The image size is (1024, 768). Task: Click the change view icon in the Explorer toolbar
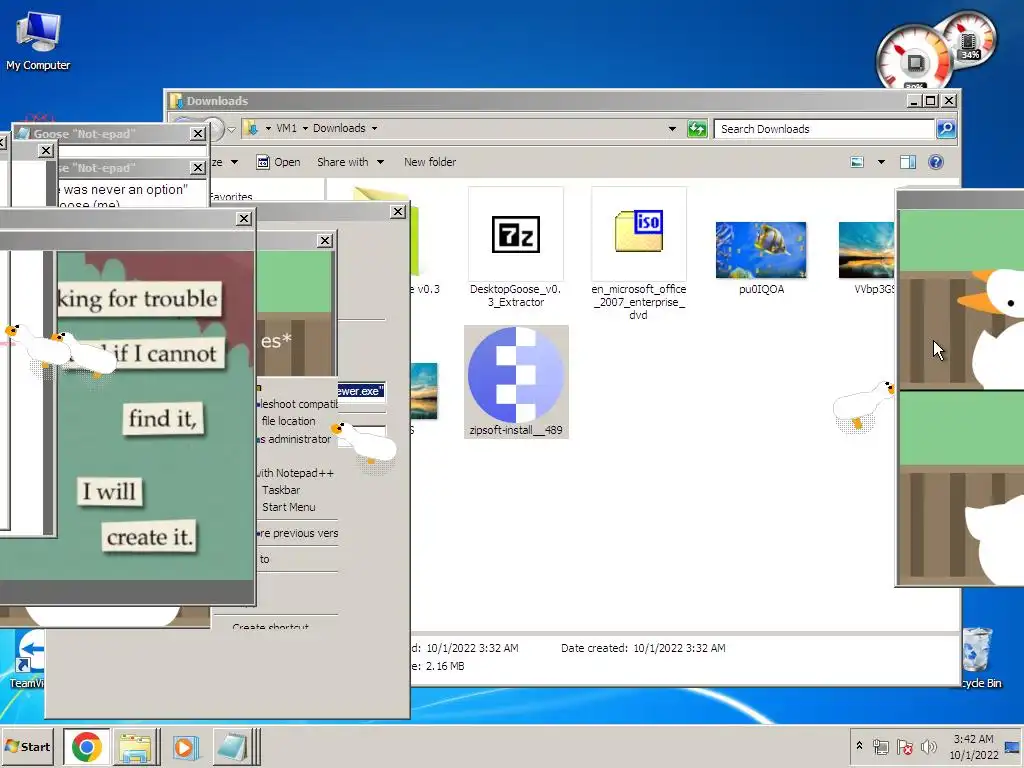pos(857,162)
